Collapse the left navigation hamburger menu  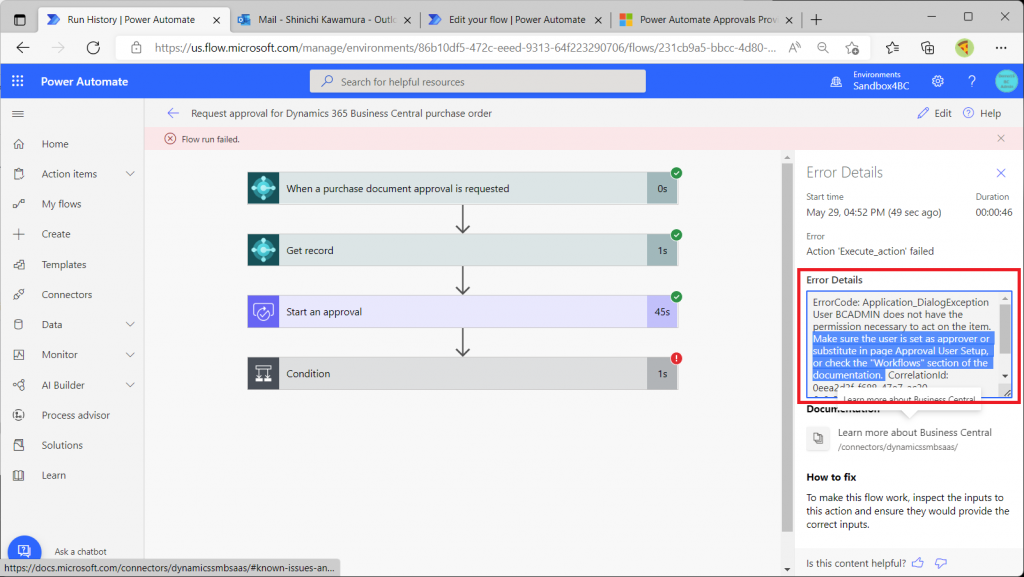tap(18, 114)
